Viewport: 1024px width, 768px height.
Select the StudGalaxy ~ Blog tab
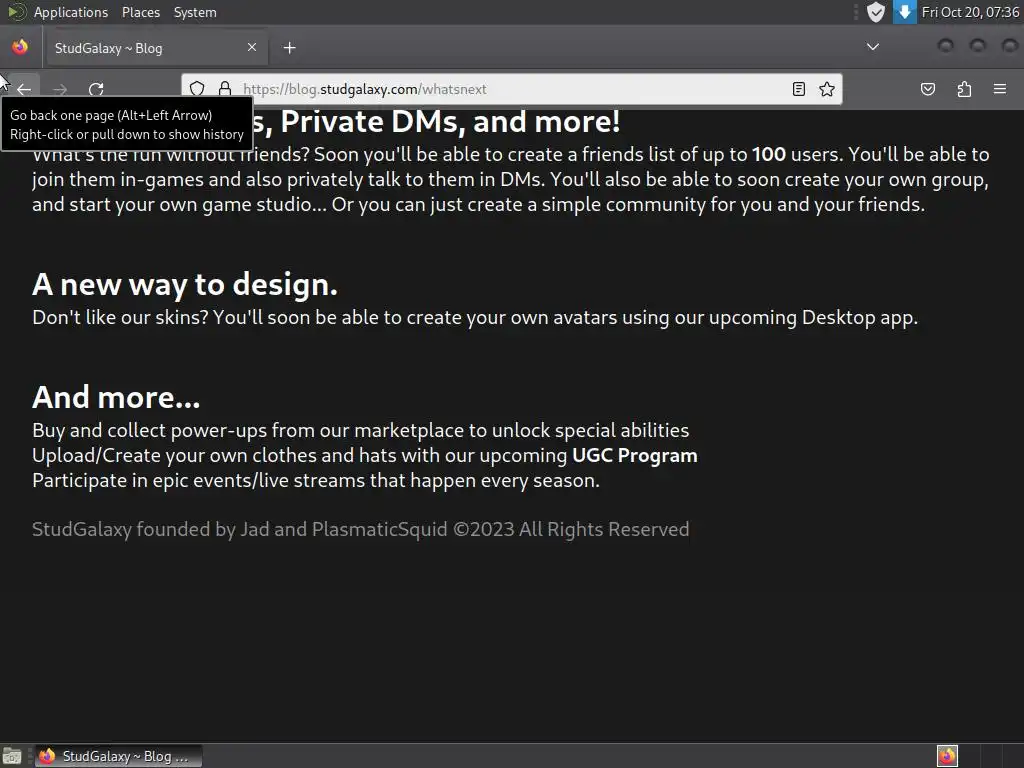coord(155,48)
